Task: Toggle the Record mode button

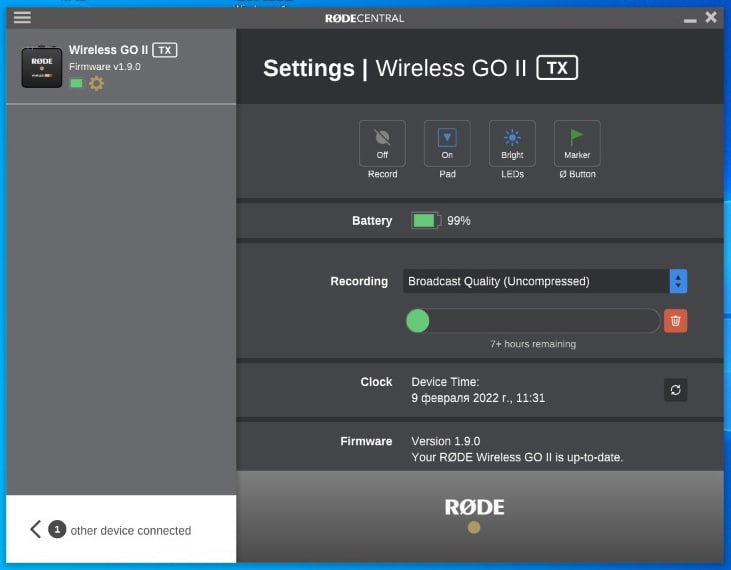Action: click(x=382, y=144)
